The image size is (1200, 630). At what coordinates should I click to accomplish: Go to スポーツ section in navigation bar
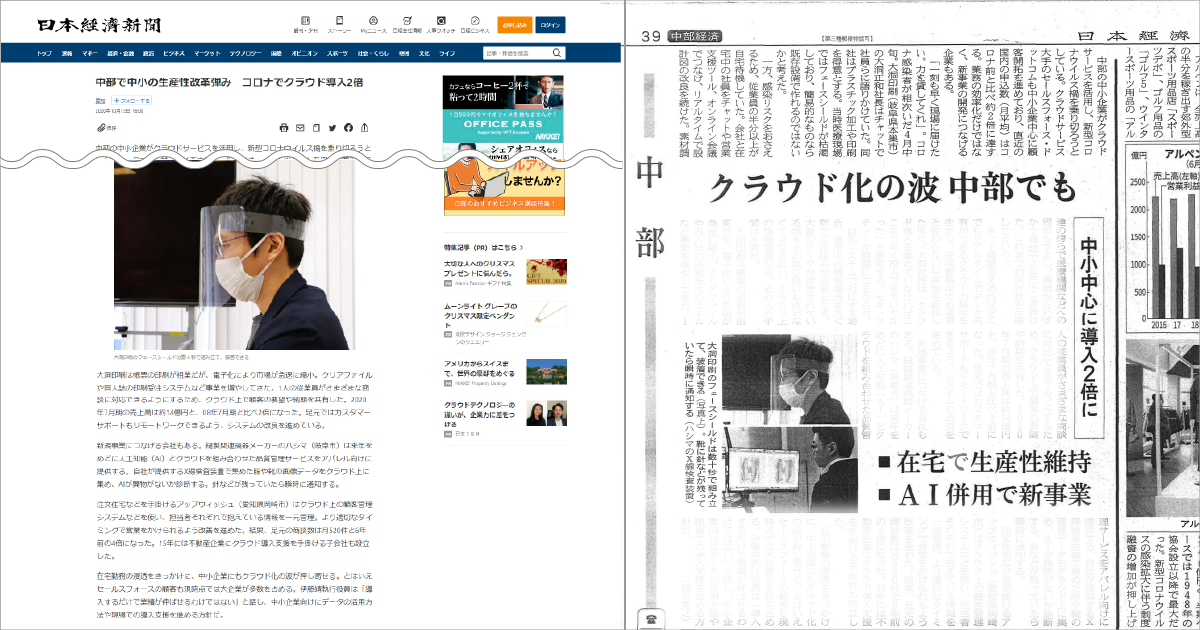click(337, 52)
